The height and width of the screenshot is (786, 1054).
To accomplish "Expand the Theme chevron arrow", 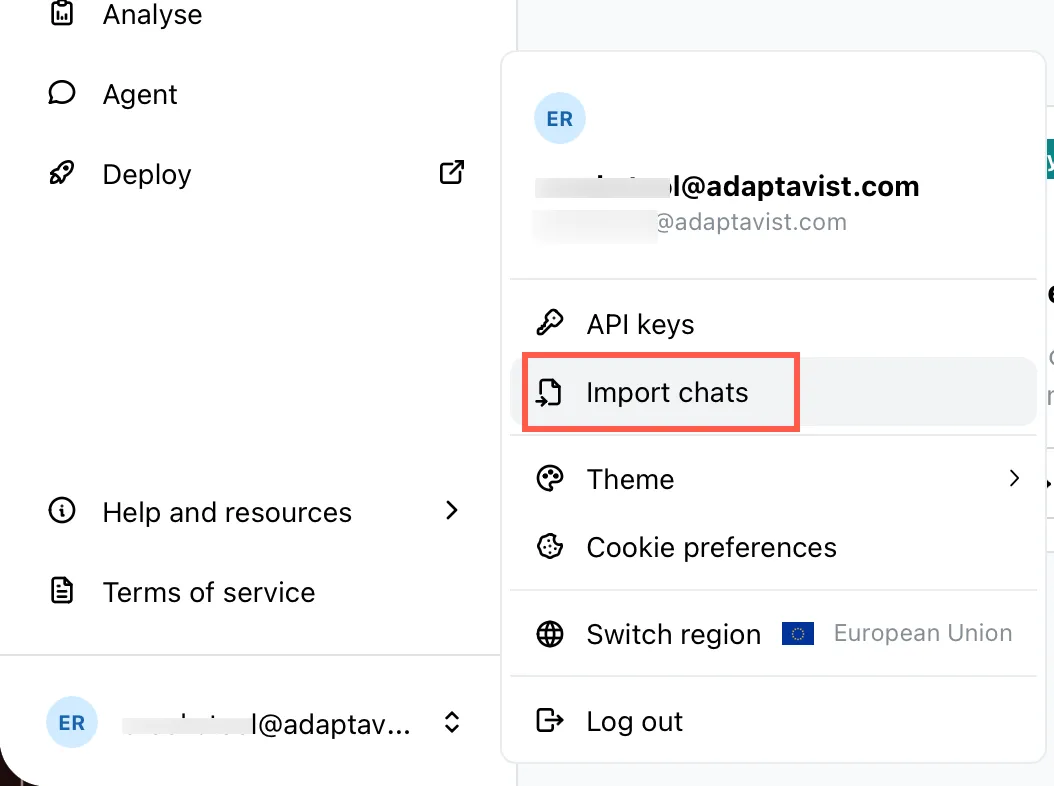I will [1014, 478].
